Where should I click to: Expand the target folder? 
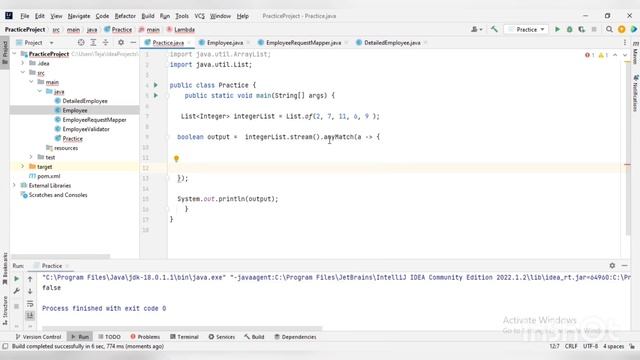(23, 167)
